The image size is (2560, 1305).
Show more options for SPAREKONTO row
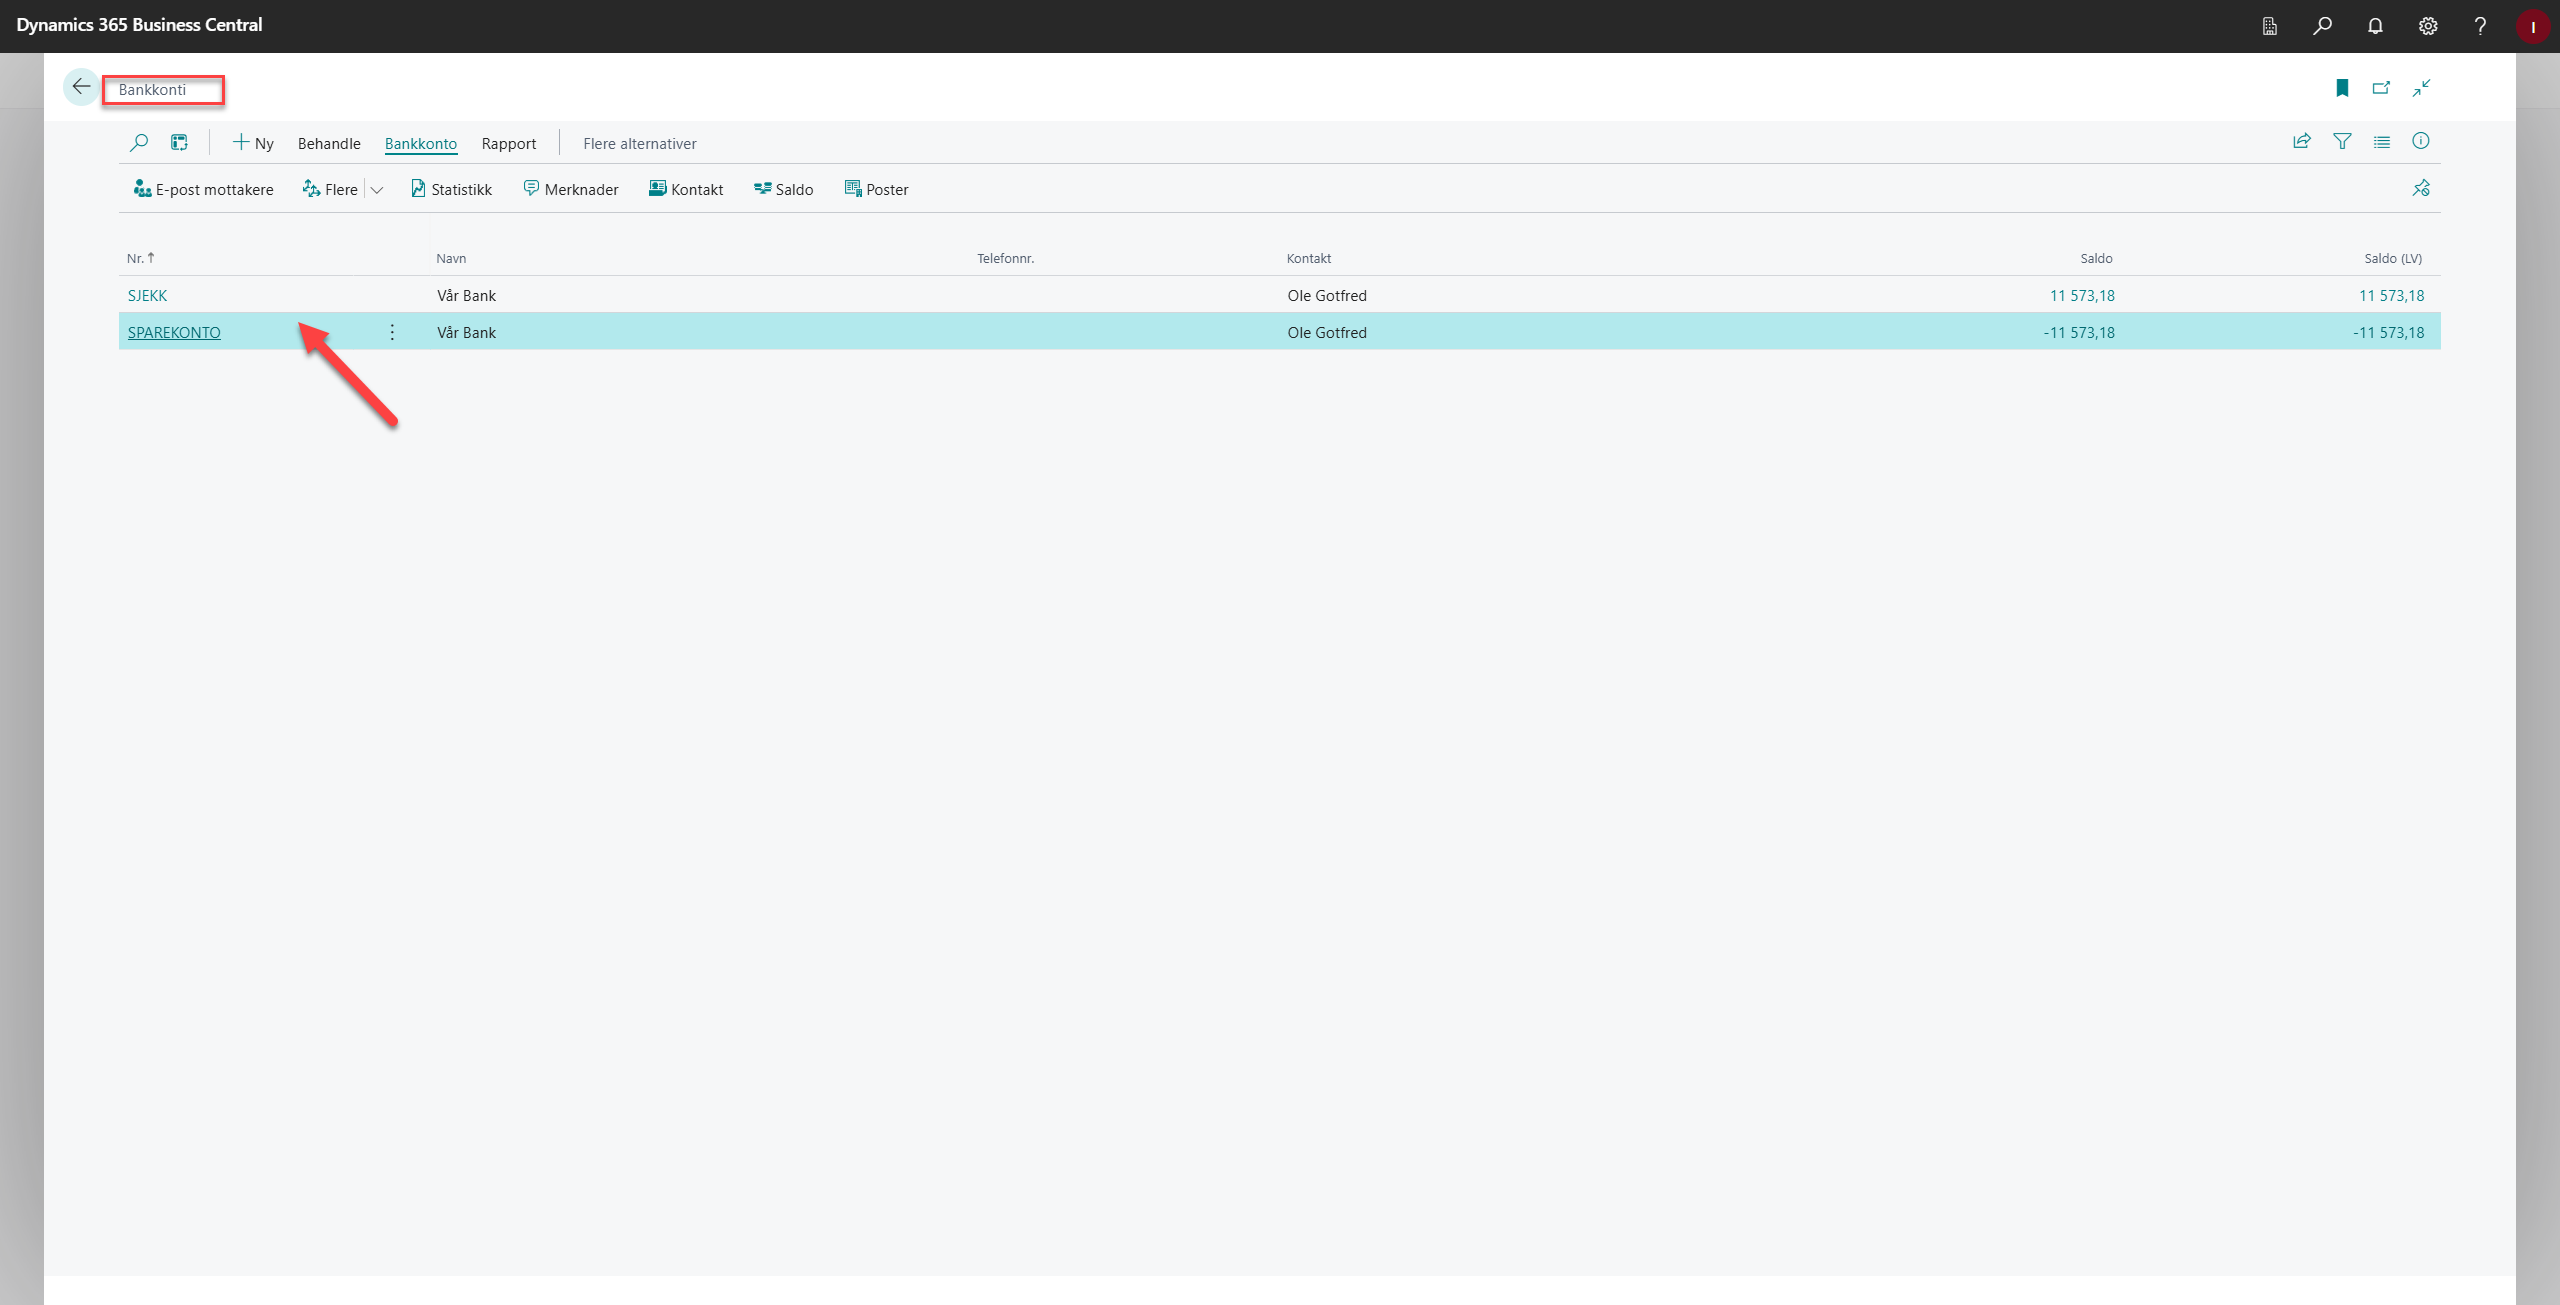(392, 332)
